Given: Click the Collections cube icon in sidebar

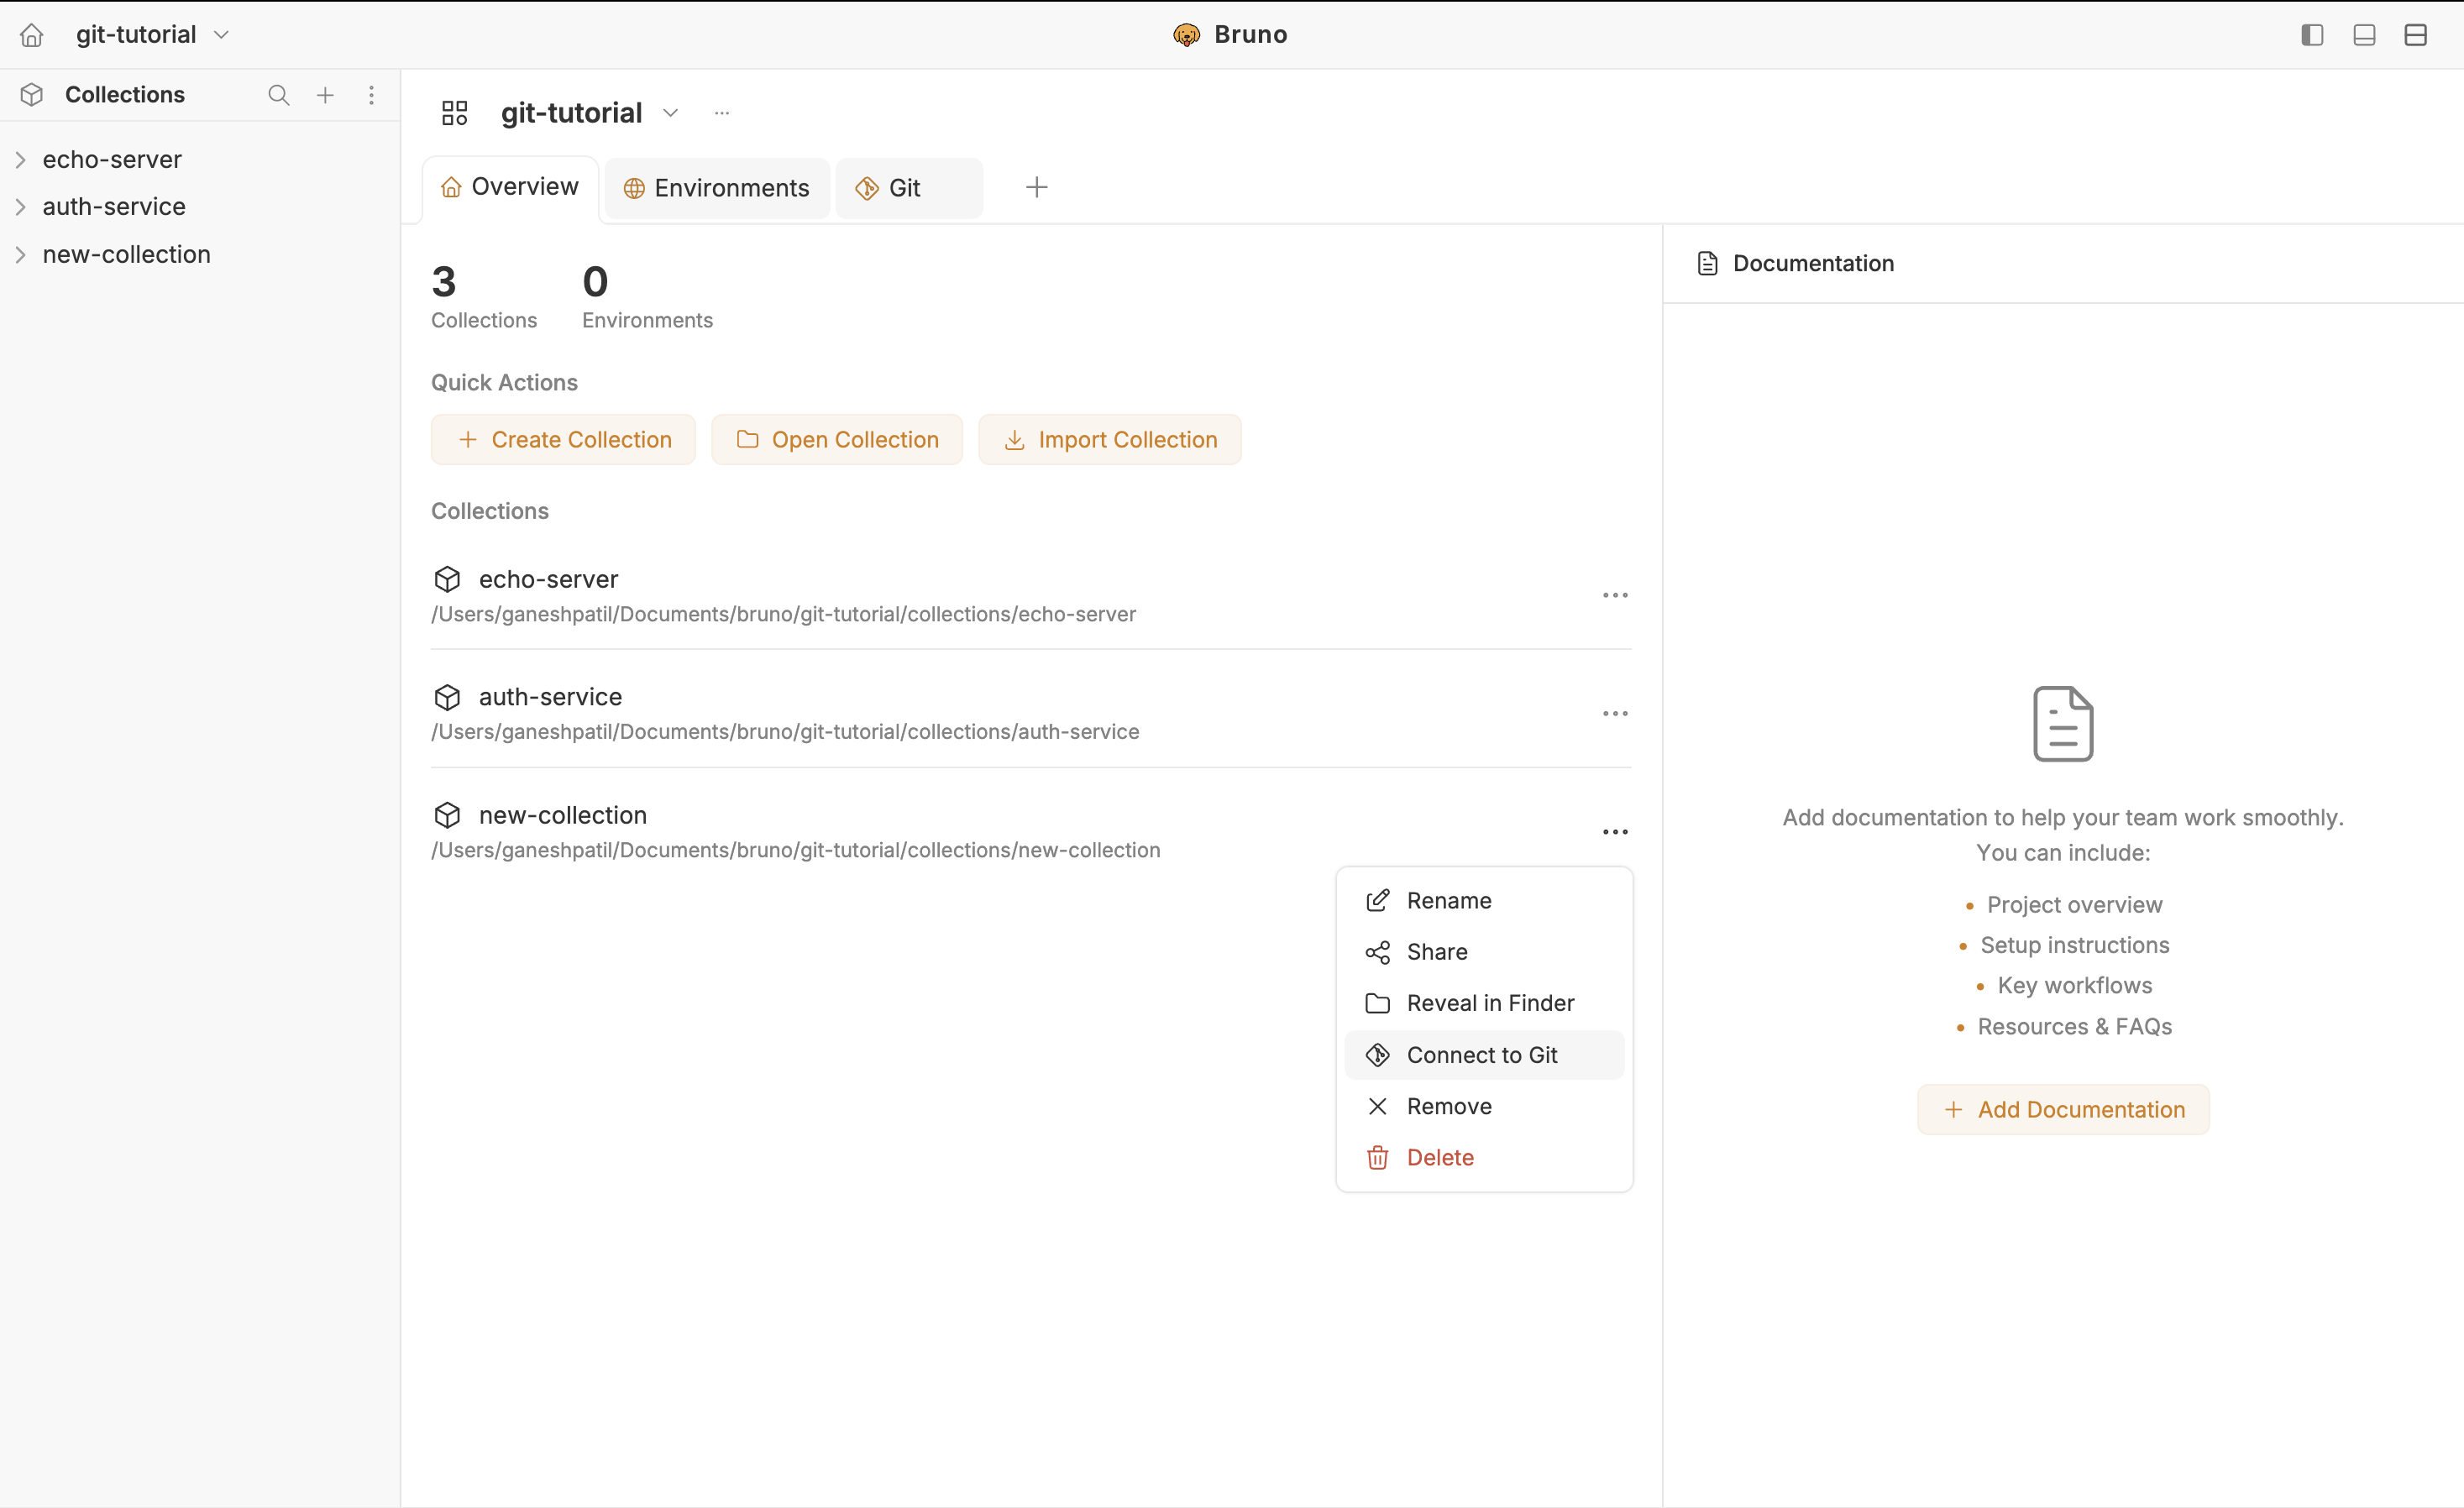Looking at the screenshot, I should [x=32, y=95].
